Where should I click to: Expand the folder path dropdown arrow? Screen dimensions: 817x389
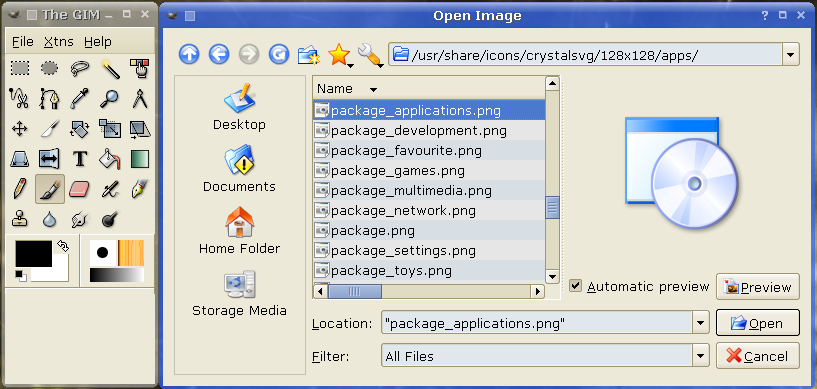(791, 54)
